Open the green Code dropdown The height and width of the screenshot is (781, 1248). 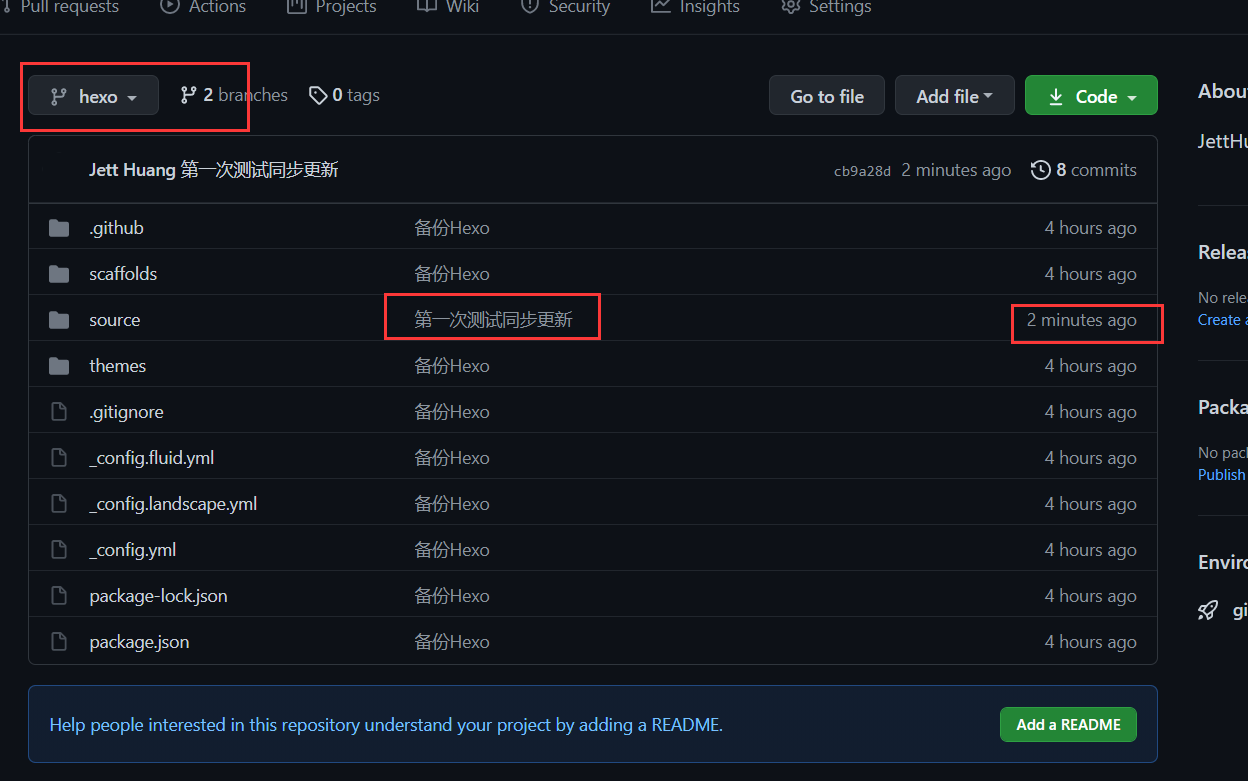tap(1091, 96)
